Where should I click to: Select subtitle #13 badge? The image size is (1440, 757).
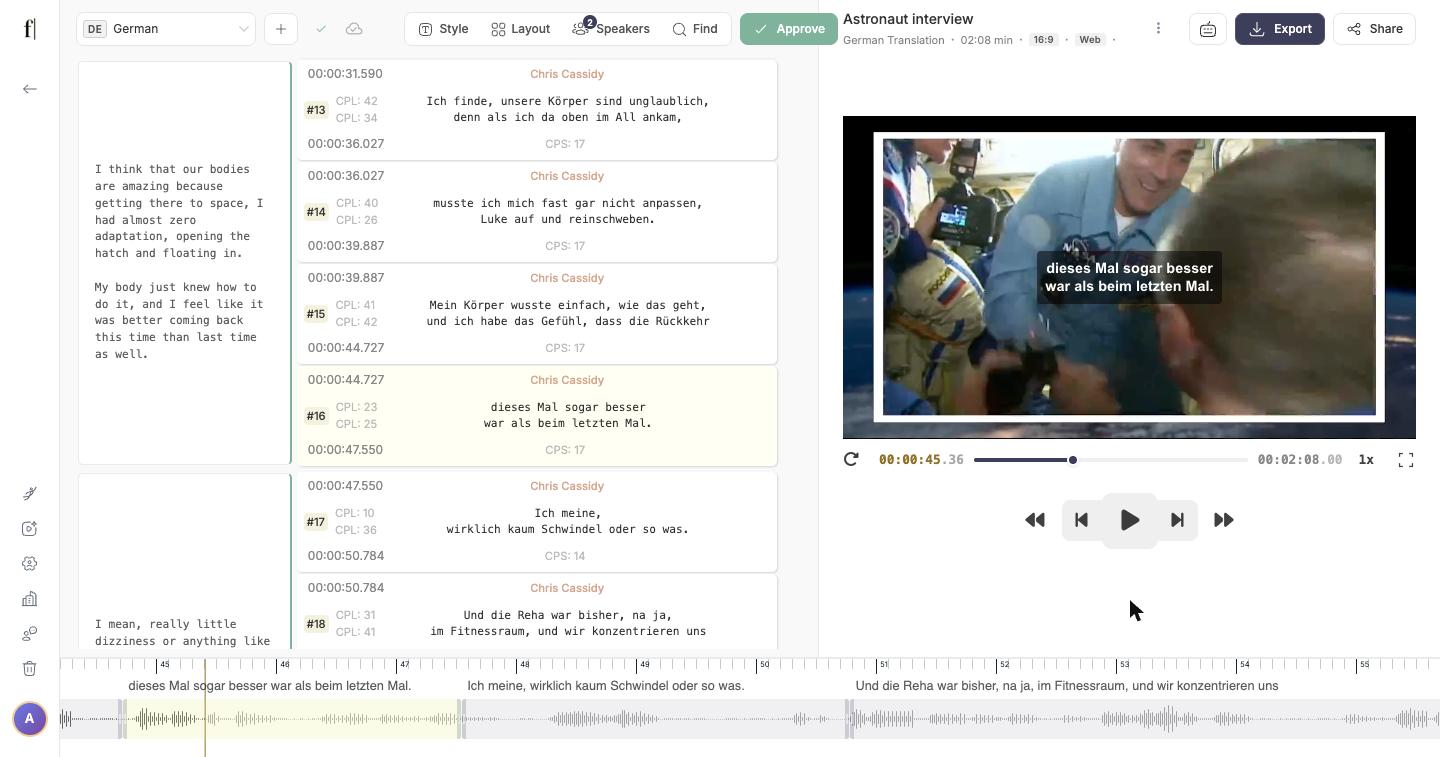tap(316, 110)
